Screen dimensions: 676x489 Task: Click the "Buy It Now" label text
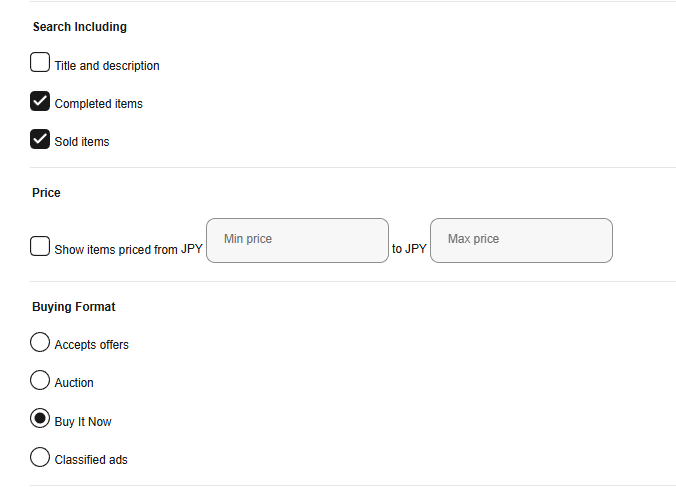[83, 422]
